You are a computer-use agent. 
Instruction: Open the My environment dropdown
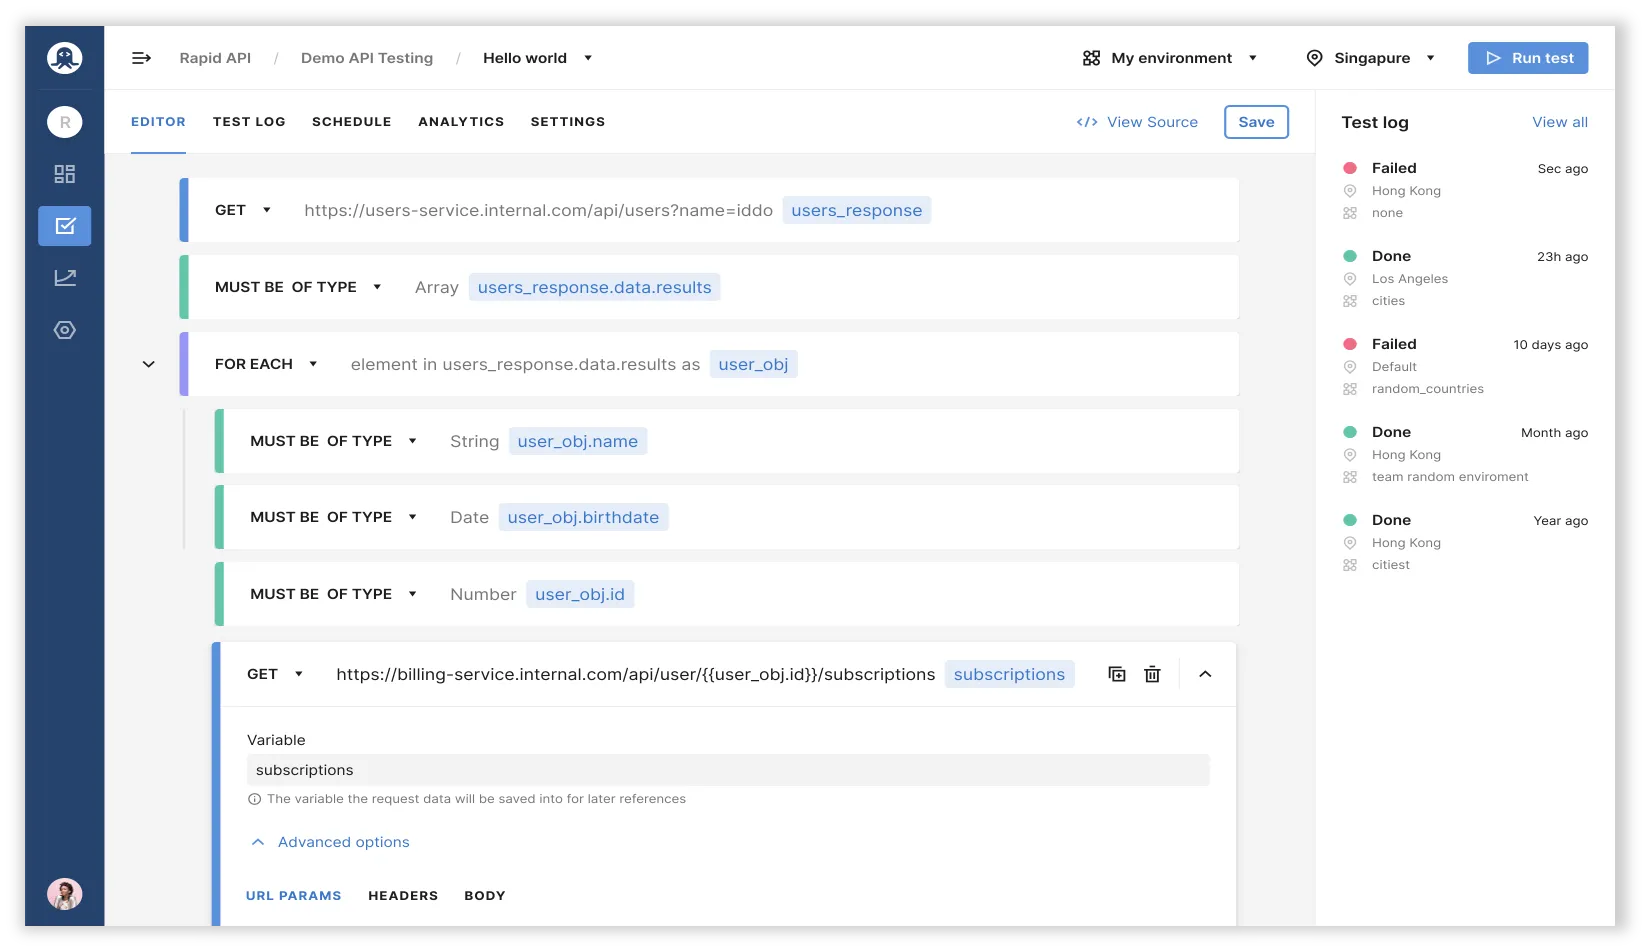pos(1170,58)
